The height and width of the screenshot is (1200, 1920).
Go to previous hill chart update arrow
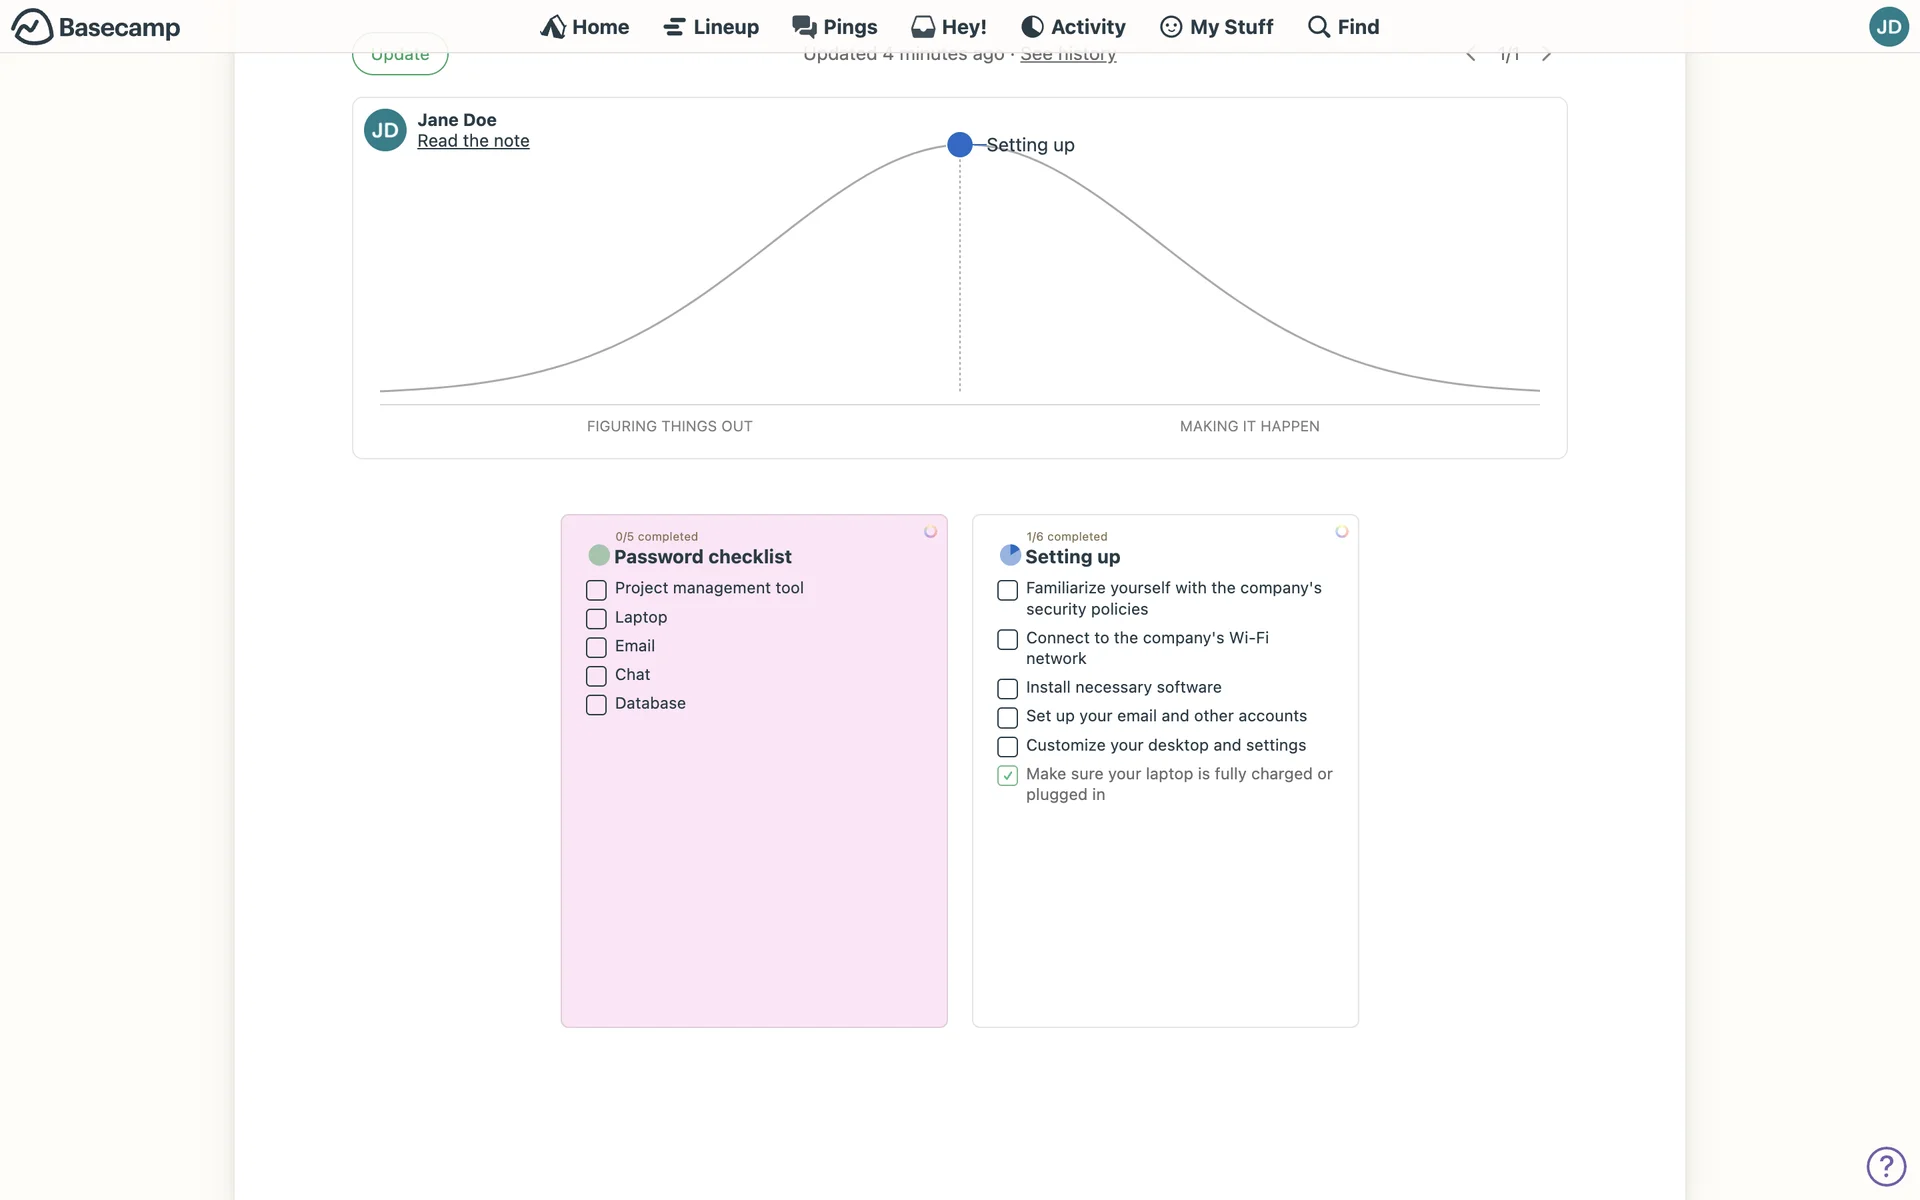(x=1471, y=55)
